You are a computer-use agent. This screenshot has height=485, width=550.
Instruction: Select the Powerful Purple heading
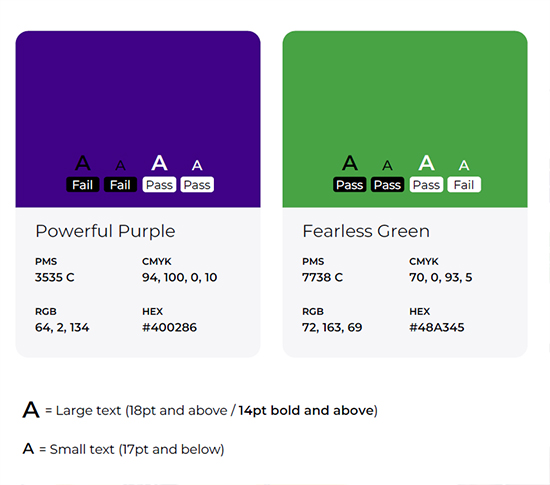(x=105, y=231)
